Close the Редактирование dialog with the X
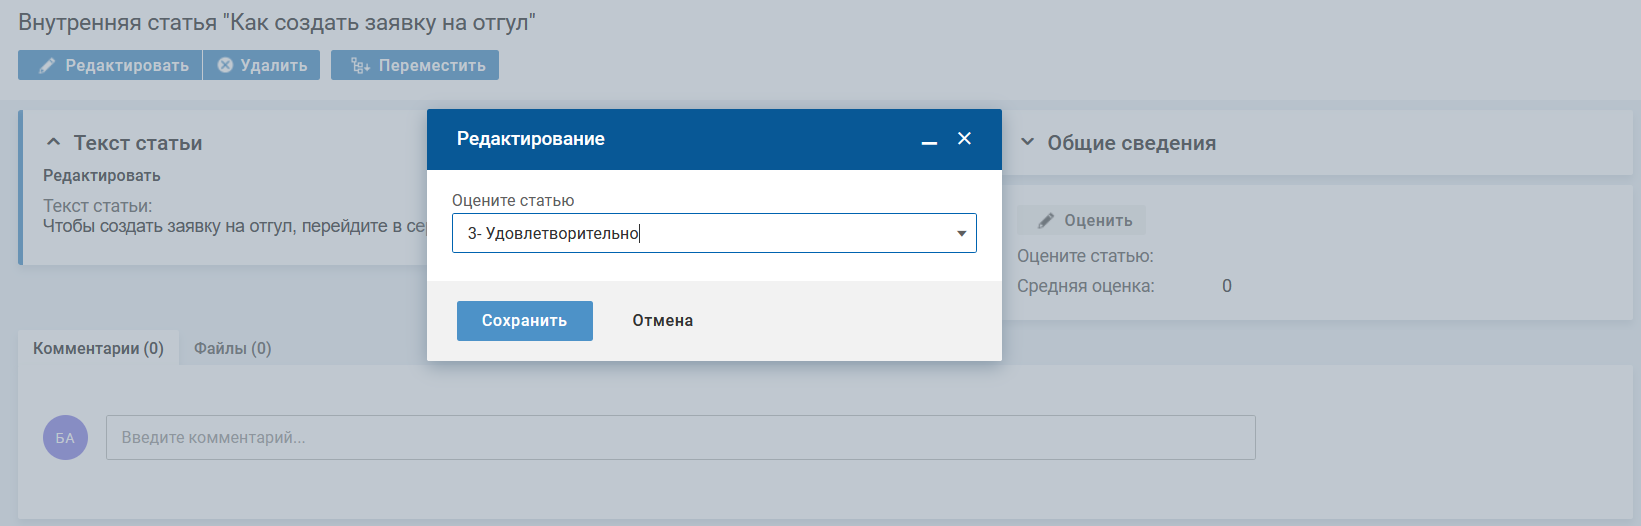 point(964,139)
